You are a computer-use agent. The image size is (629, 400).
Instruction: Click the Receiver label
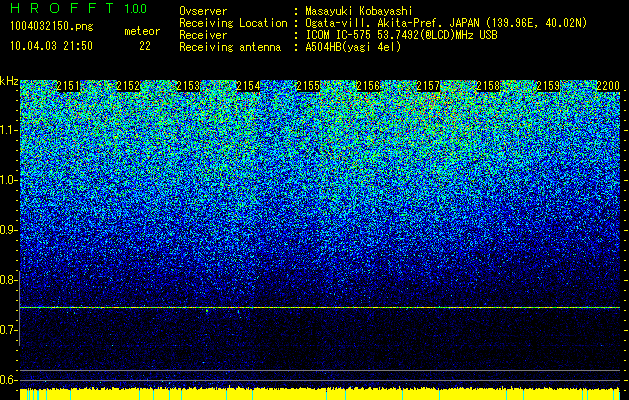point(203,35)
